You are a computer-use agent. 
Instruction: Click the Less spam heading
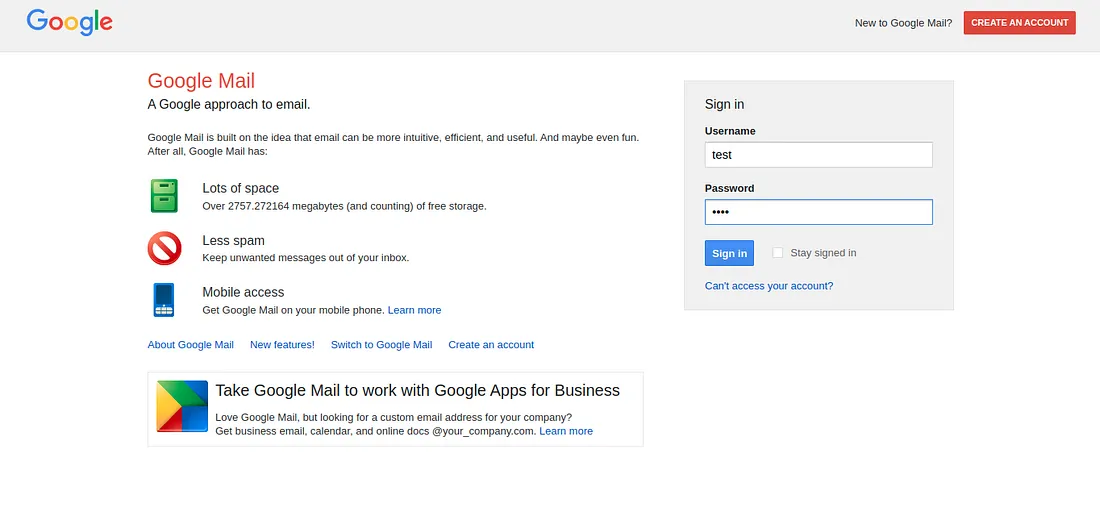click(234, 241)
